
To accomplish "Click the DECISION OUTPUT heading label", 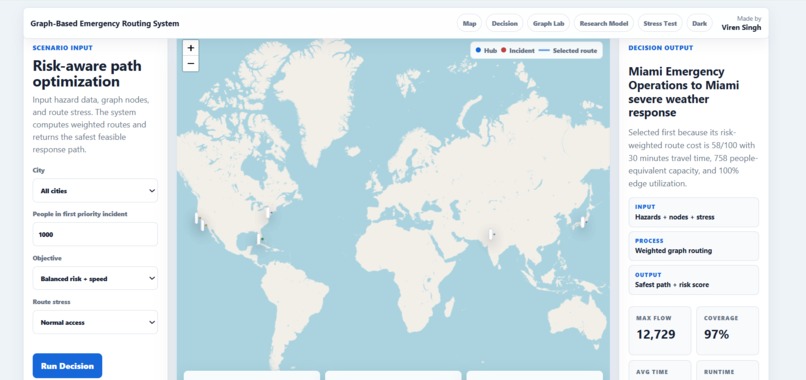I will [661, 48].
